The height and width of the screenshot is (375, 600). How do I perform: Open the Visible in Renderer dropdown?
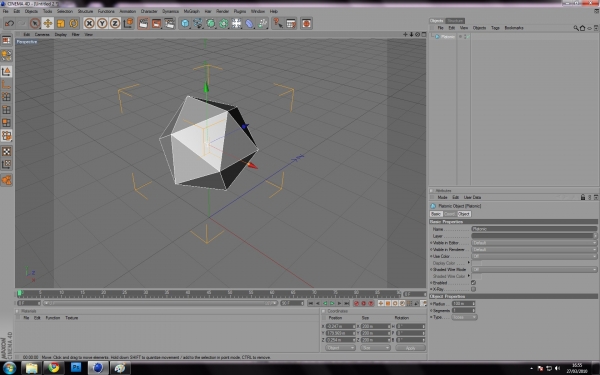coord(534,249)
